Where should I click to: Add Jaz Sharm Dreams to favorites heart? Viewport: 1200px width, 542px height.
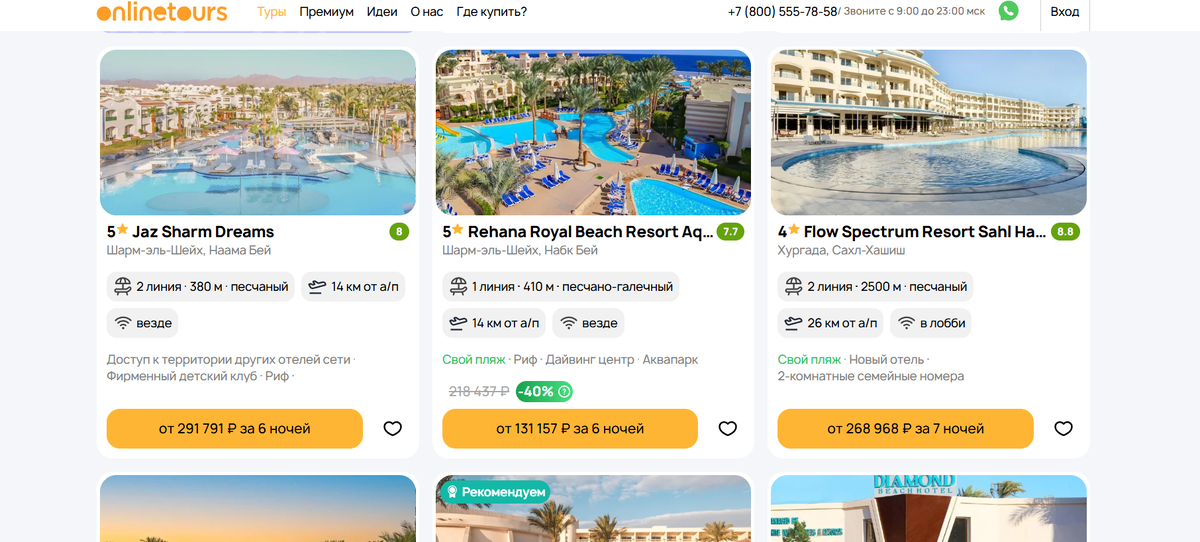click(393, 428)
